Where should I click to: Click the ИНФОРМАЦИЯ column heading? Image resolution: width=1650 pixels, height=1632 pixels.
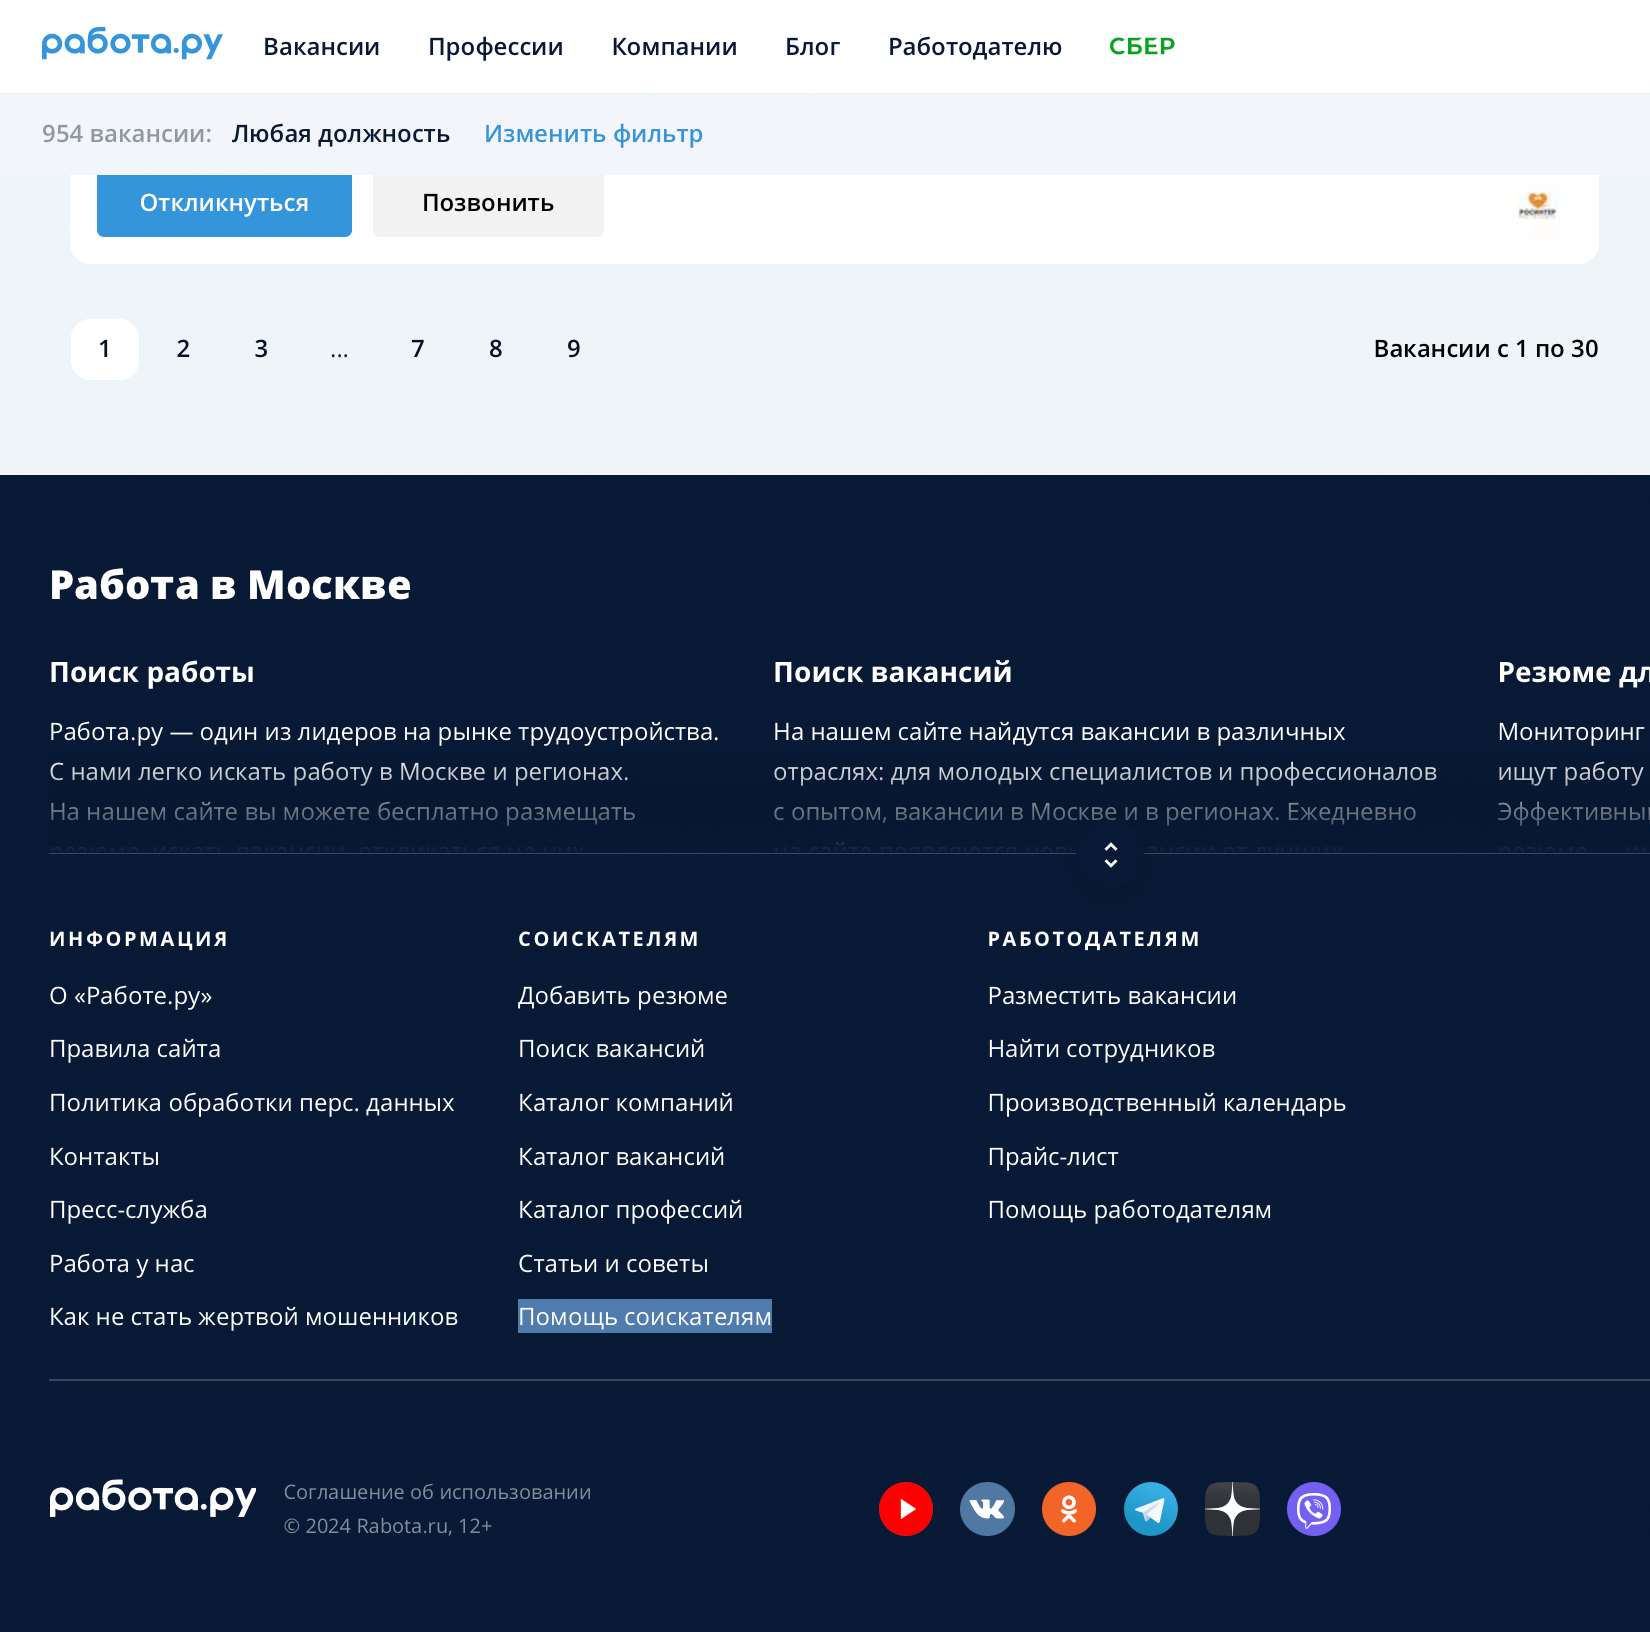tap(139, 939)
